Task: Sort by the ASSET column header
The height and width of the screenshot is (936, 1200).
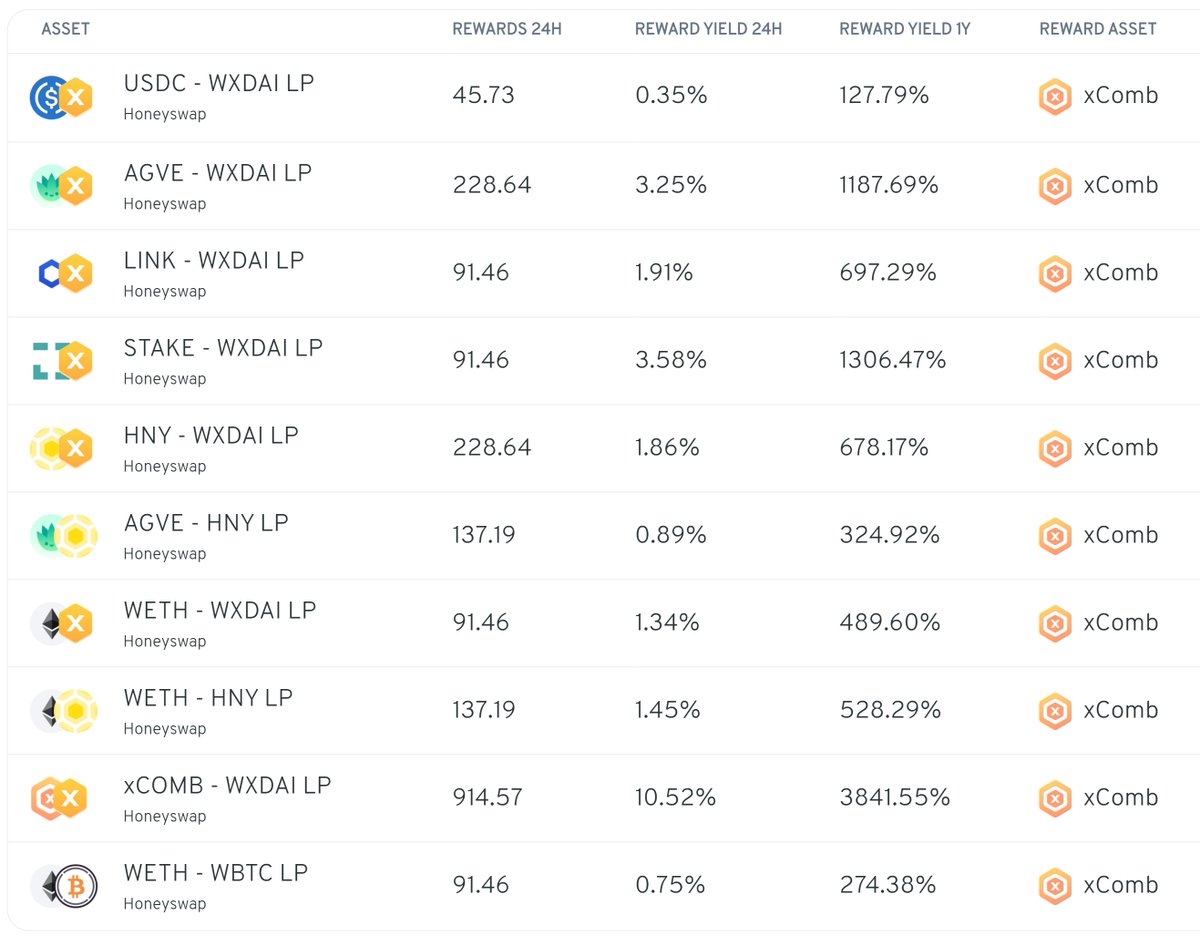Action: [x=65, y=29]
